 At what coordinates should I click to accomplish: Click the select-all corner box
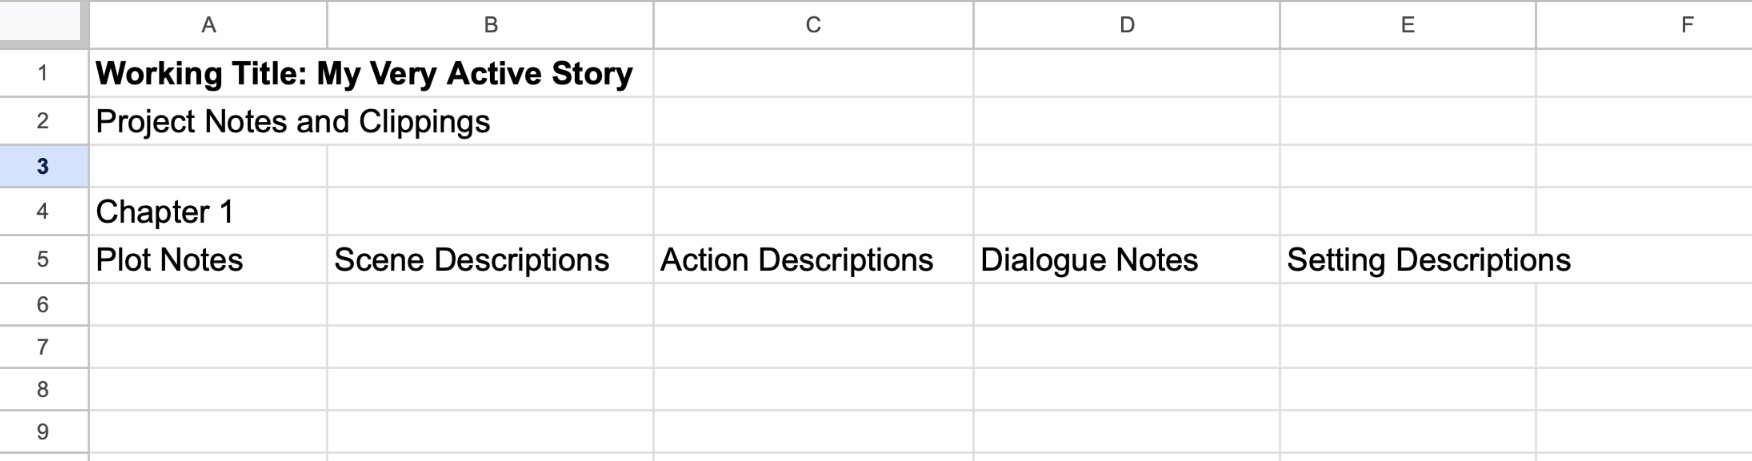pos(43,23)
